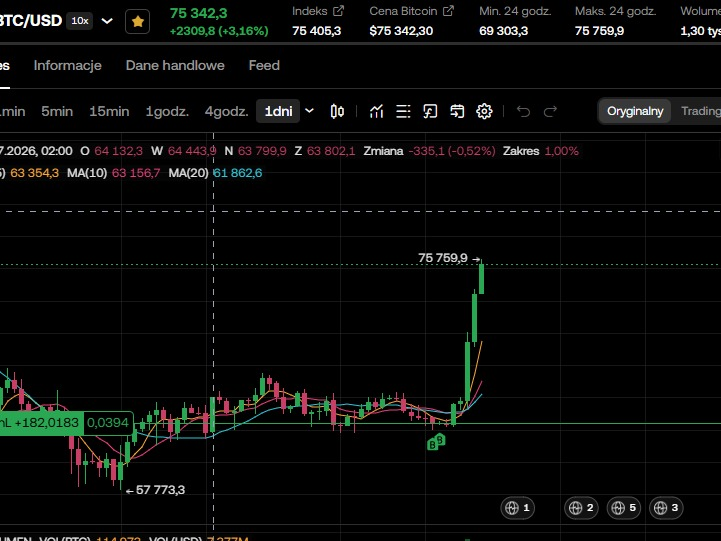
Task: Click the drawing tools icon
Action: pos(430,111)
